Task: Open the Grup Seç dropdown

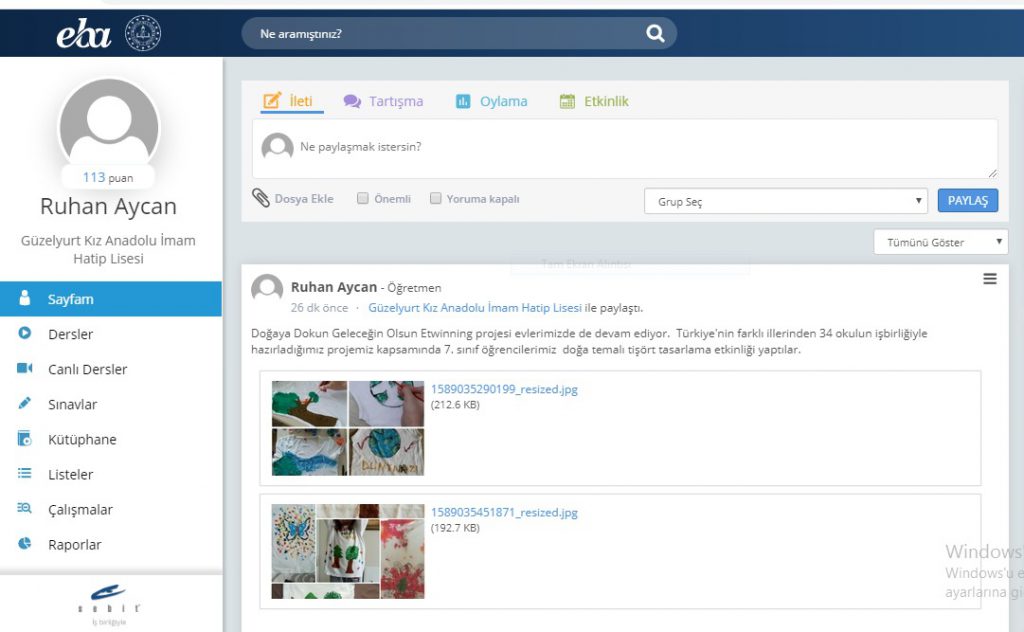Action: pos(785,200)
